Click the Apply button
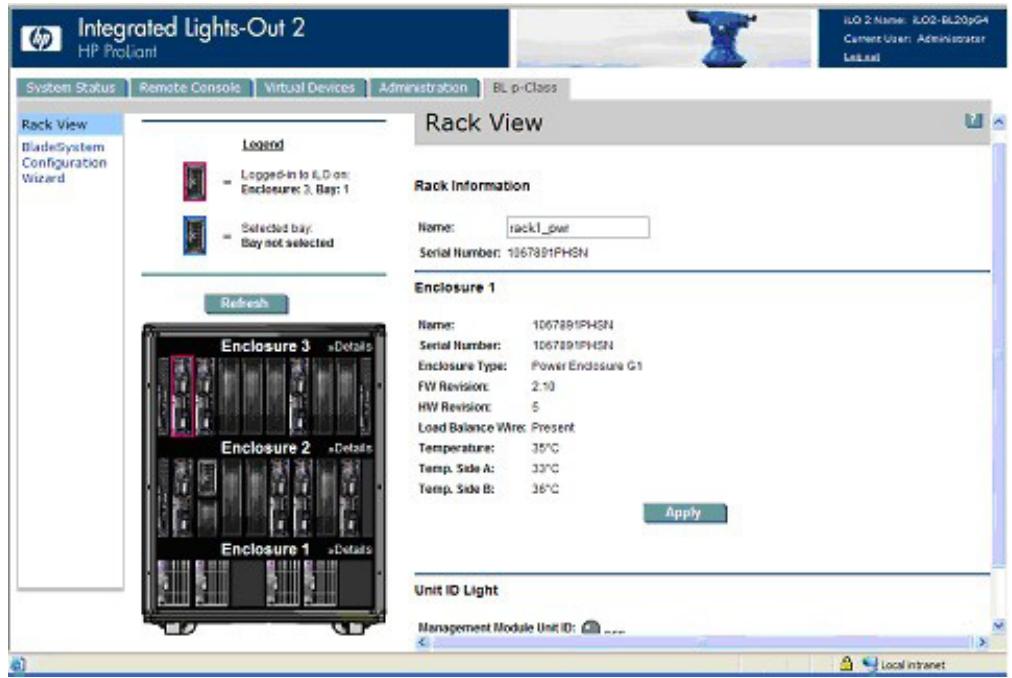Screen dimensions: 1012x678 pyautogui.click(x=684, y=513)
